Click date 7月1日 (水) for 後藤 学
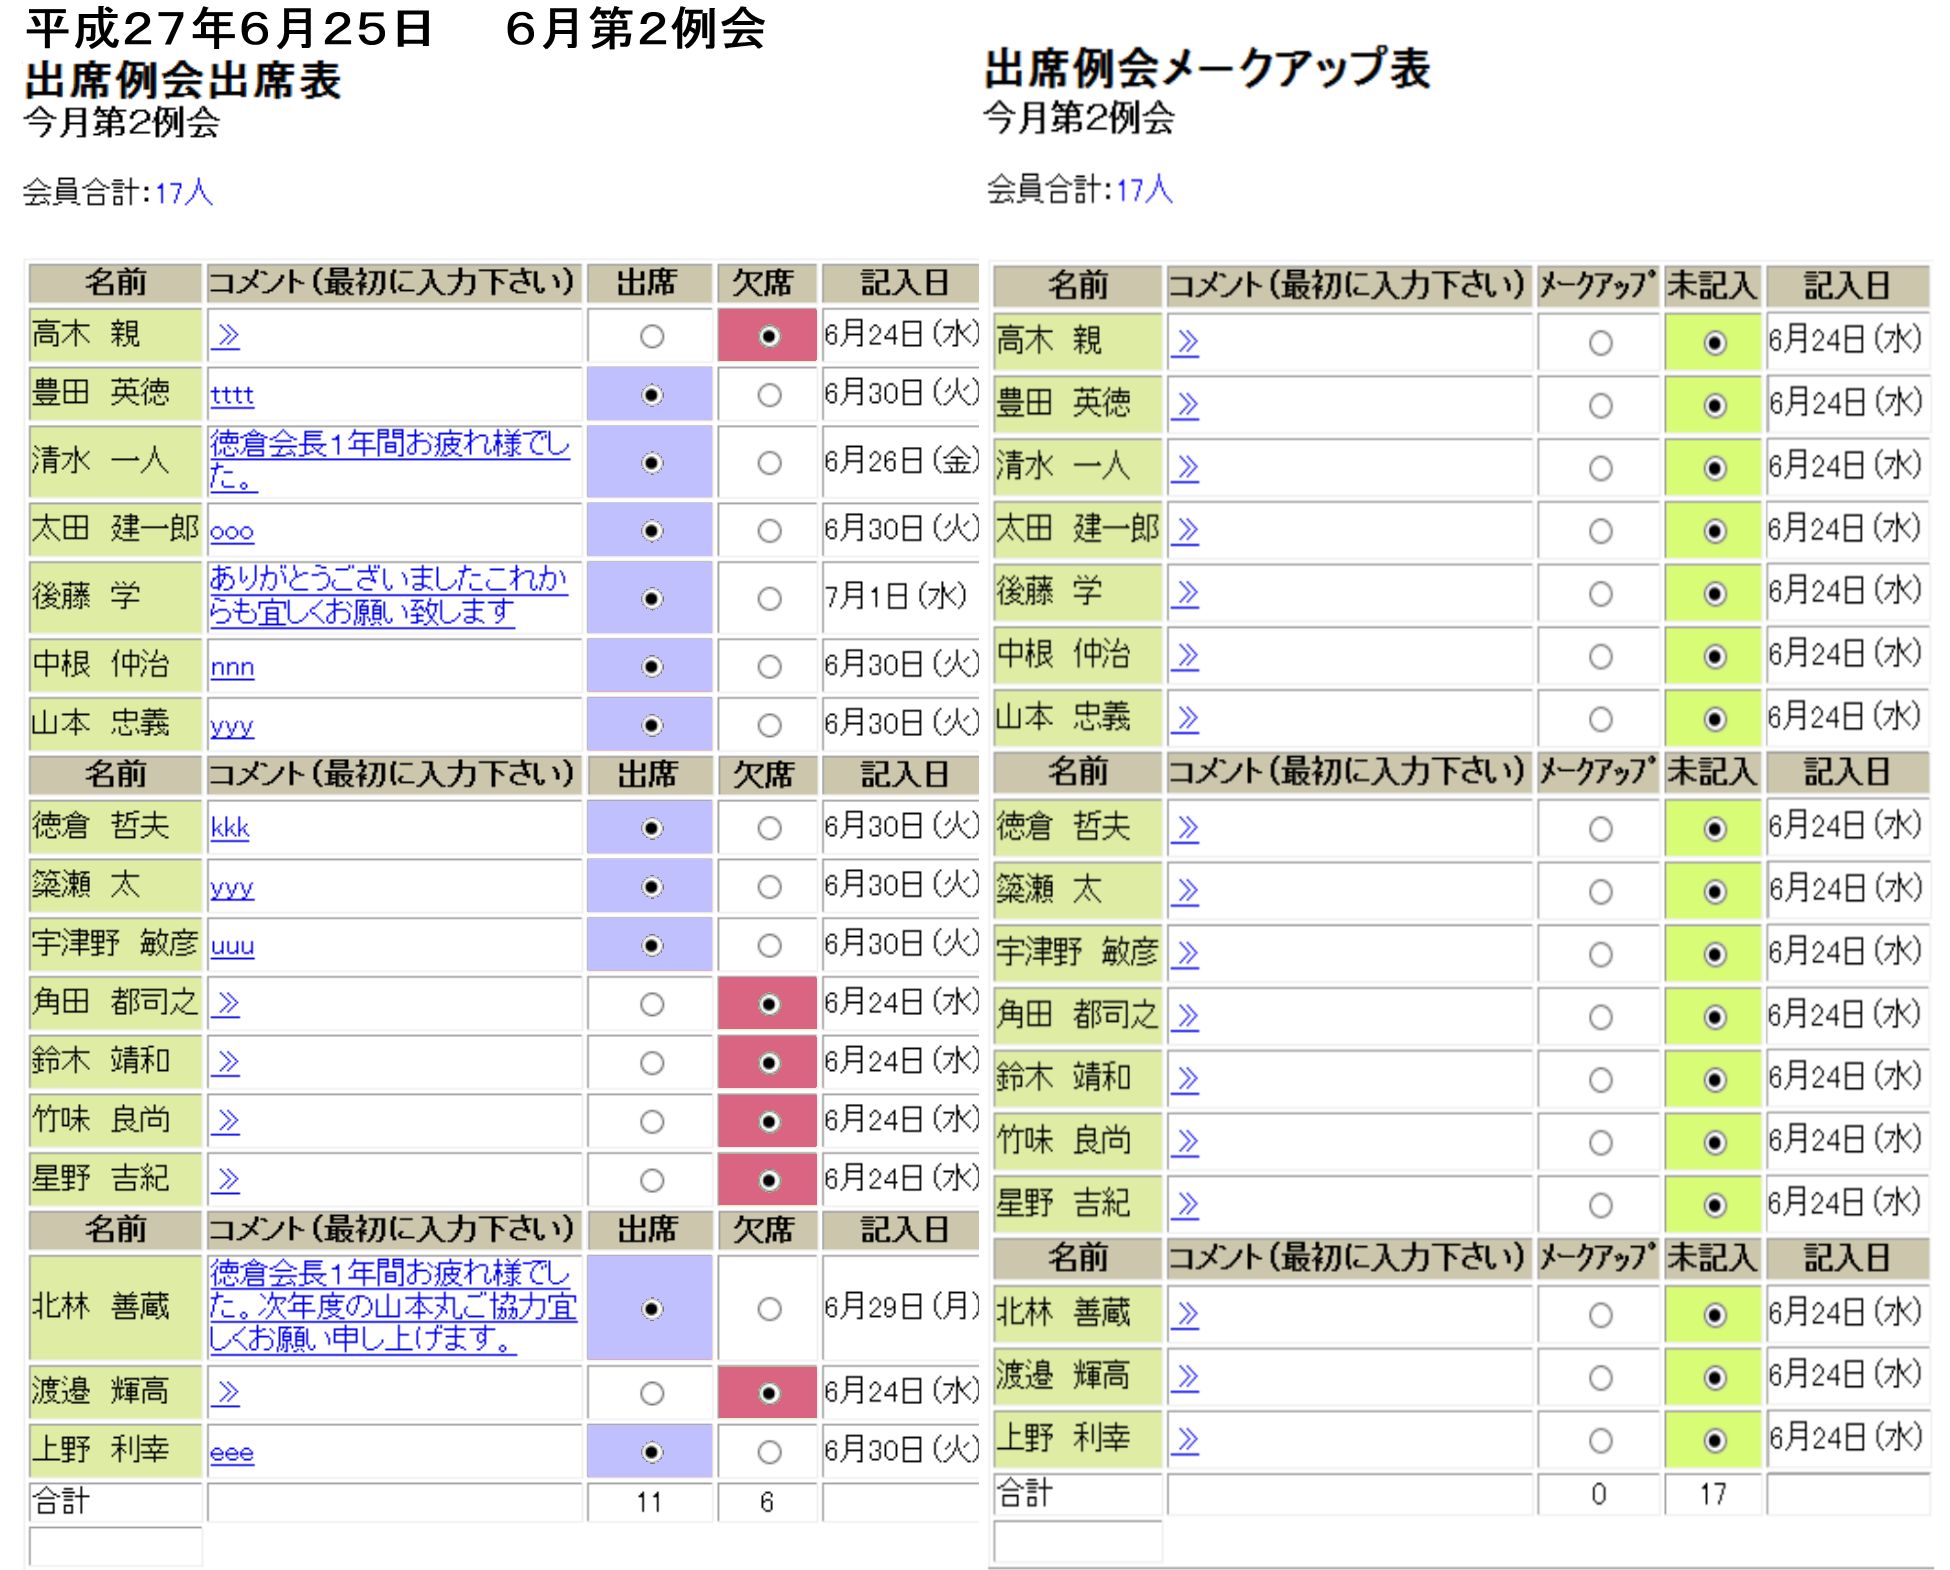1950x1570 pixels. [895, 596]
